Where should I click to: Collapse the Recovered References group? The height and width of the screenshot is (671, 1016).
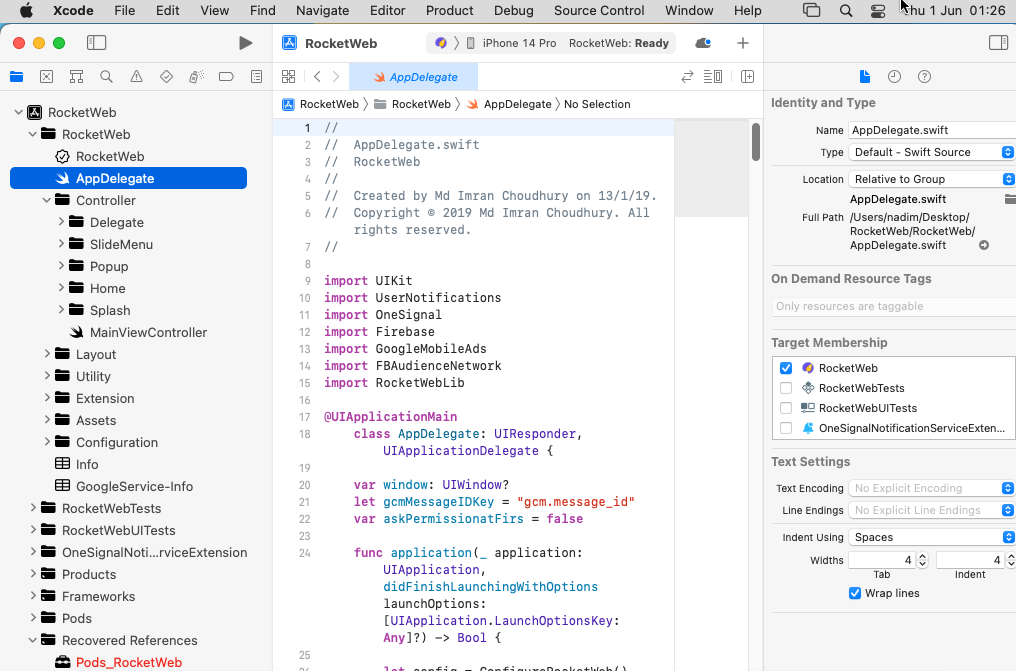[32, 641]
